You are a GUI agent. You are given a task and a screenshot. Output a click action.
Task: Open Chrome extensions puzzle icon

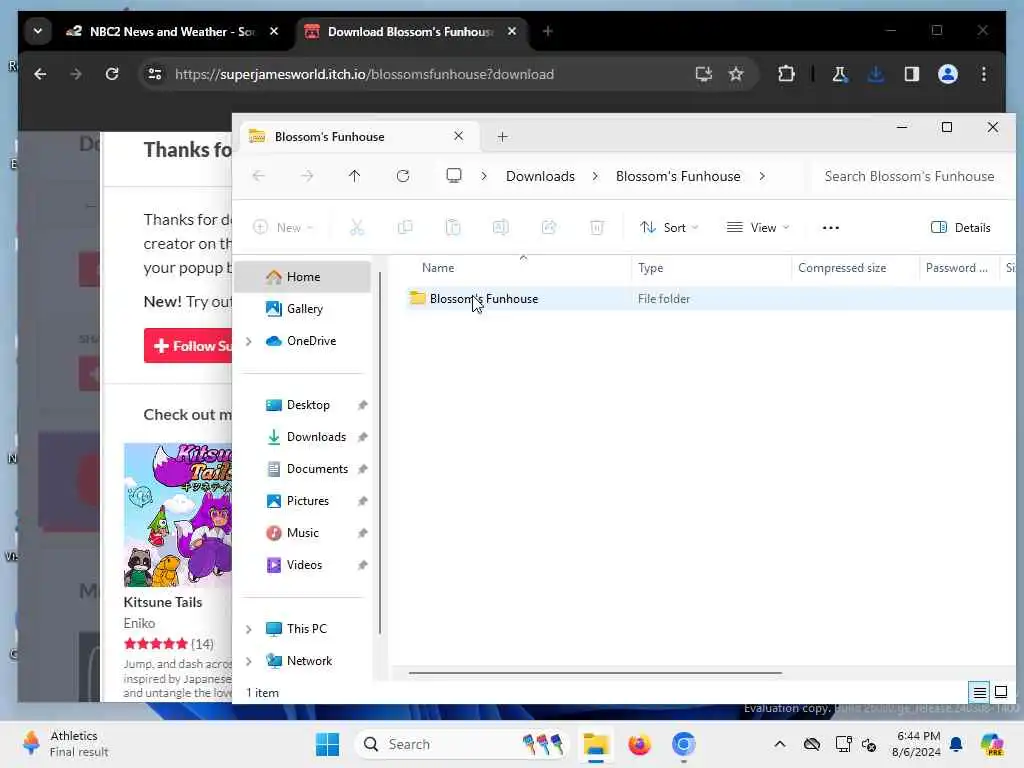pyautogui.click(x=786, y=74)
